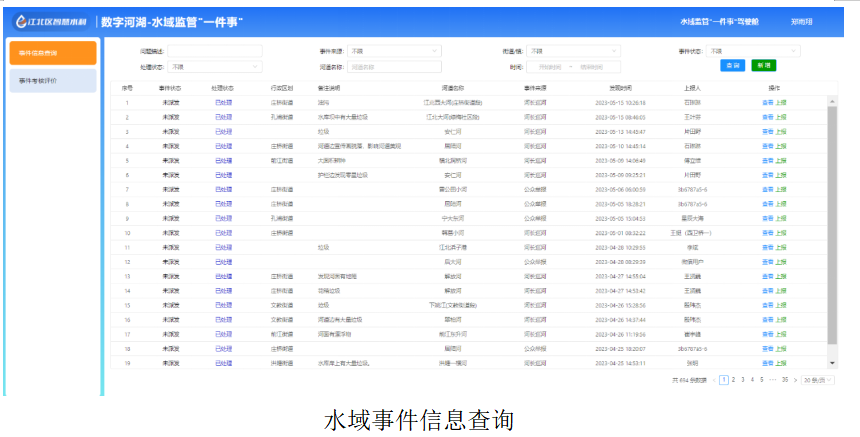Click the blue 查询 button
The image size is (860, 437).
[732, 66]
